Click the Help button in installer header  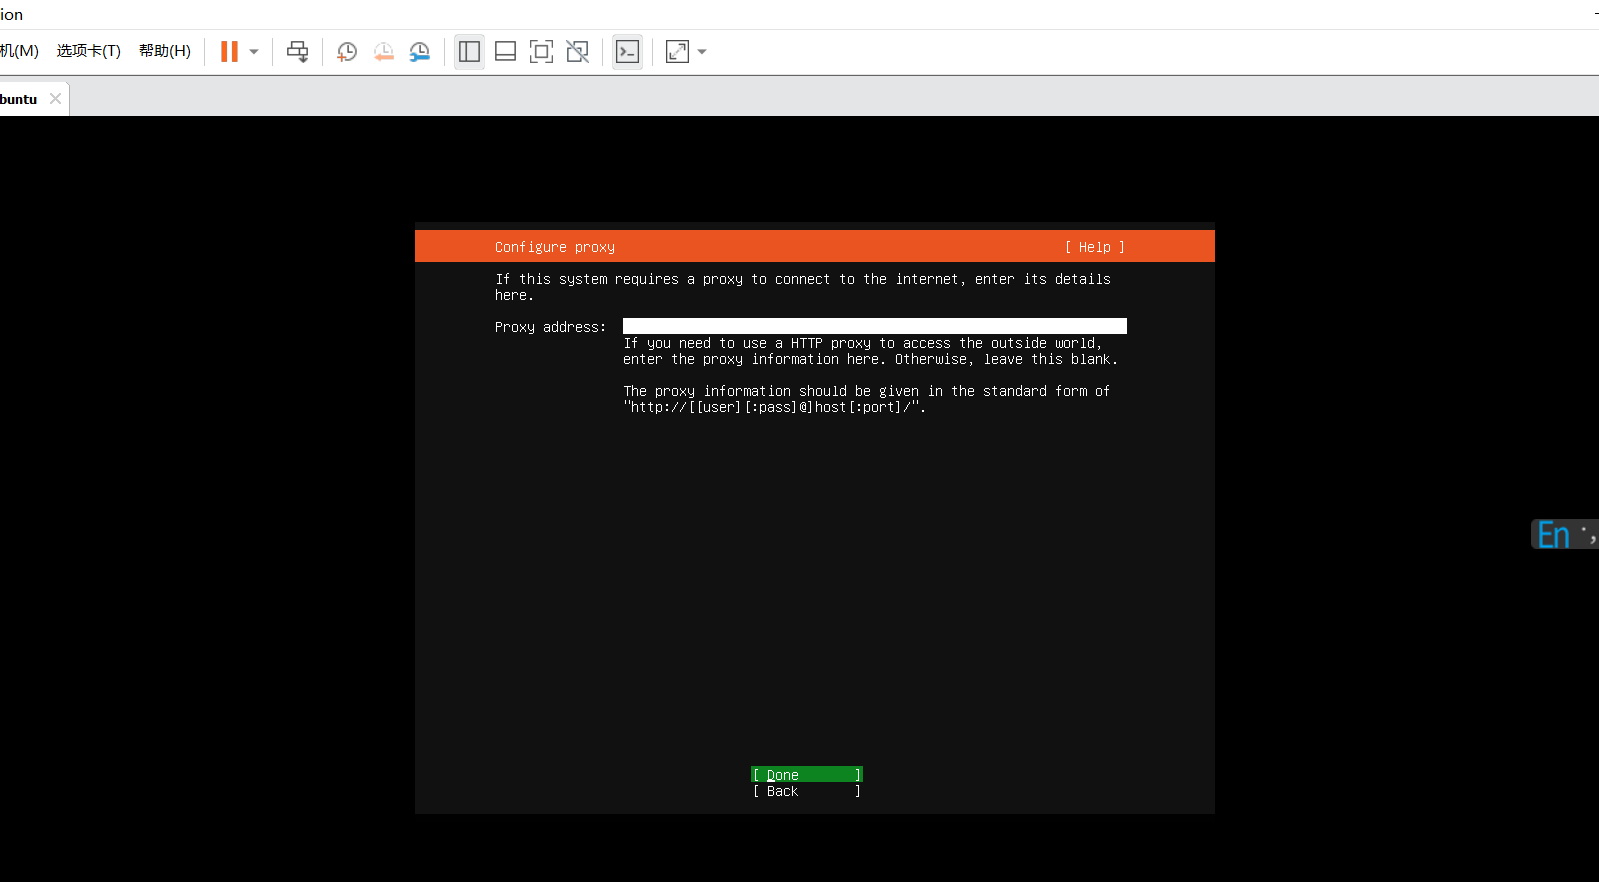1095,247
